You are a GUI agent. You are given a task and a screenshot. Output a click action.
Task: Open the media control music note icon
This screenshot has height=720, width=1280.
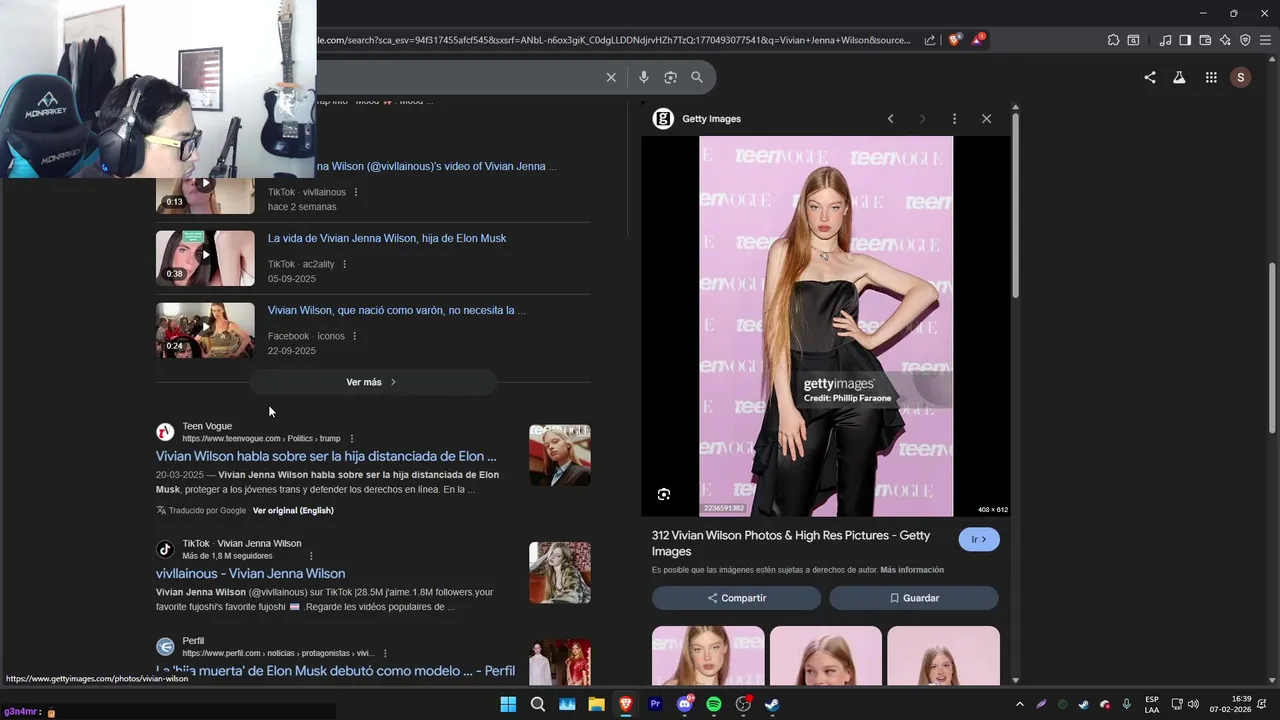1165,40
